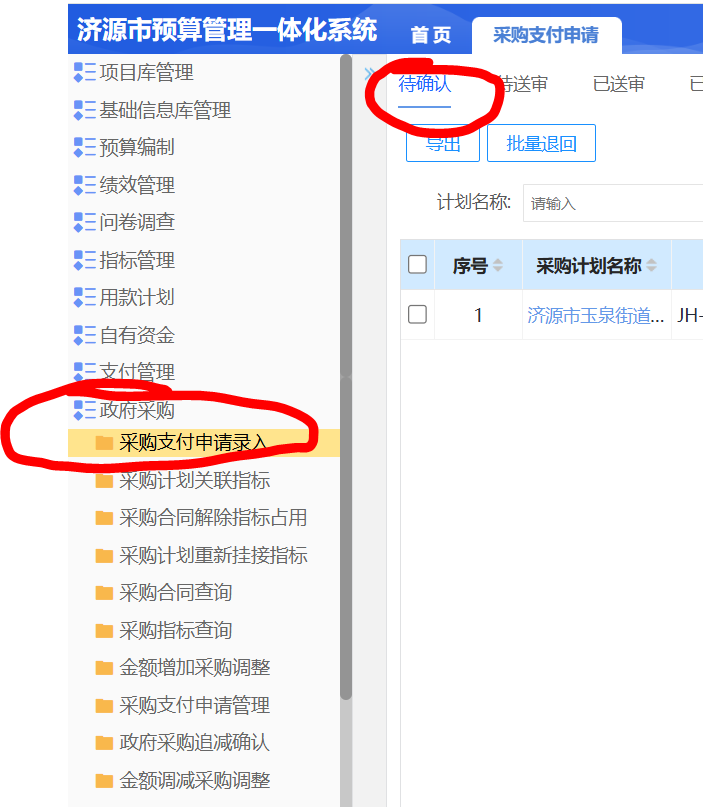
Task: Click the 政府采购 menu icon
Action: click(x=85, y=410)
